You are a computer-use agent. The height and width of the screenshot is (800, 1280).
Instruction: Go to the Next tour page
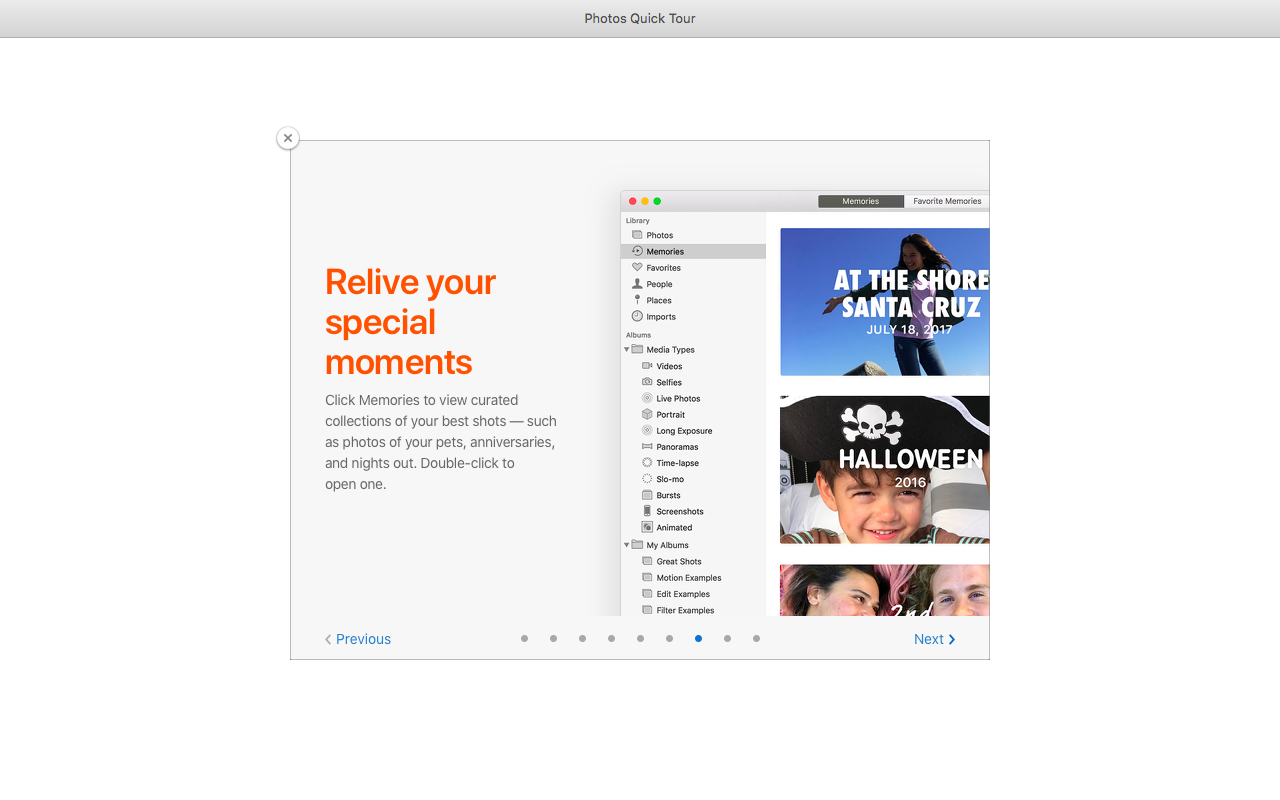click(x=934, y=639)
